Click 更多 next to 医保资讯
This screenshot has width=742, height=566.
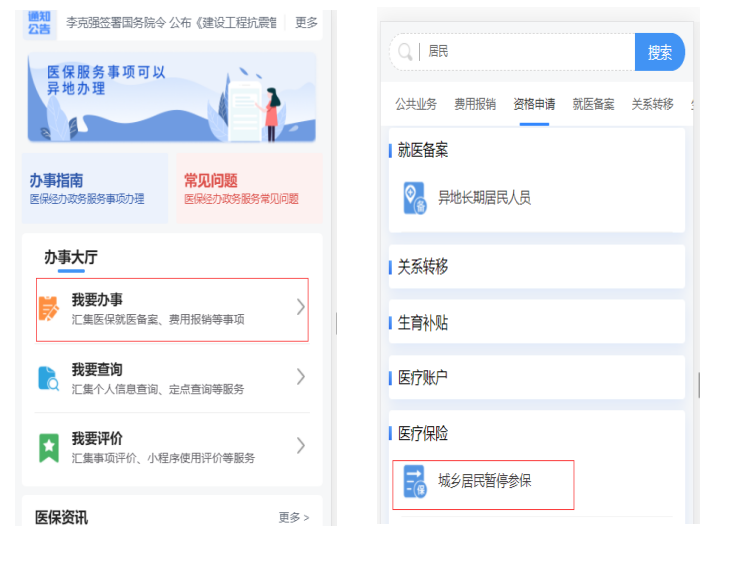point(293,518)
